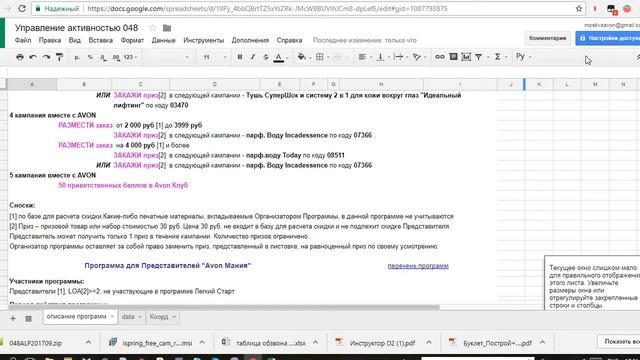The width and height of the screenshot is (640, 360).
Task: Open the Формат menu
Action: [132, 40]
